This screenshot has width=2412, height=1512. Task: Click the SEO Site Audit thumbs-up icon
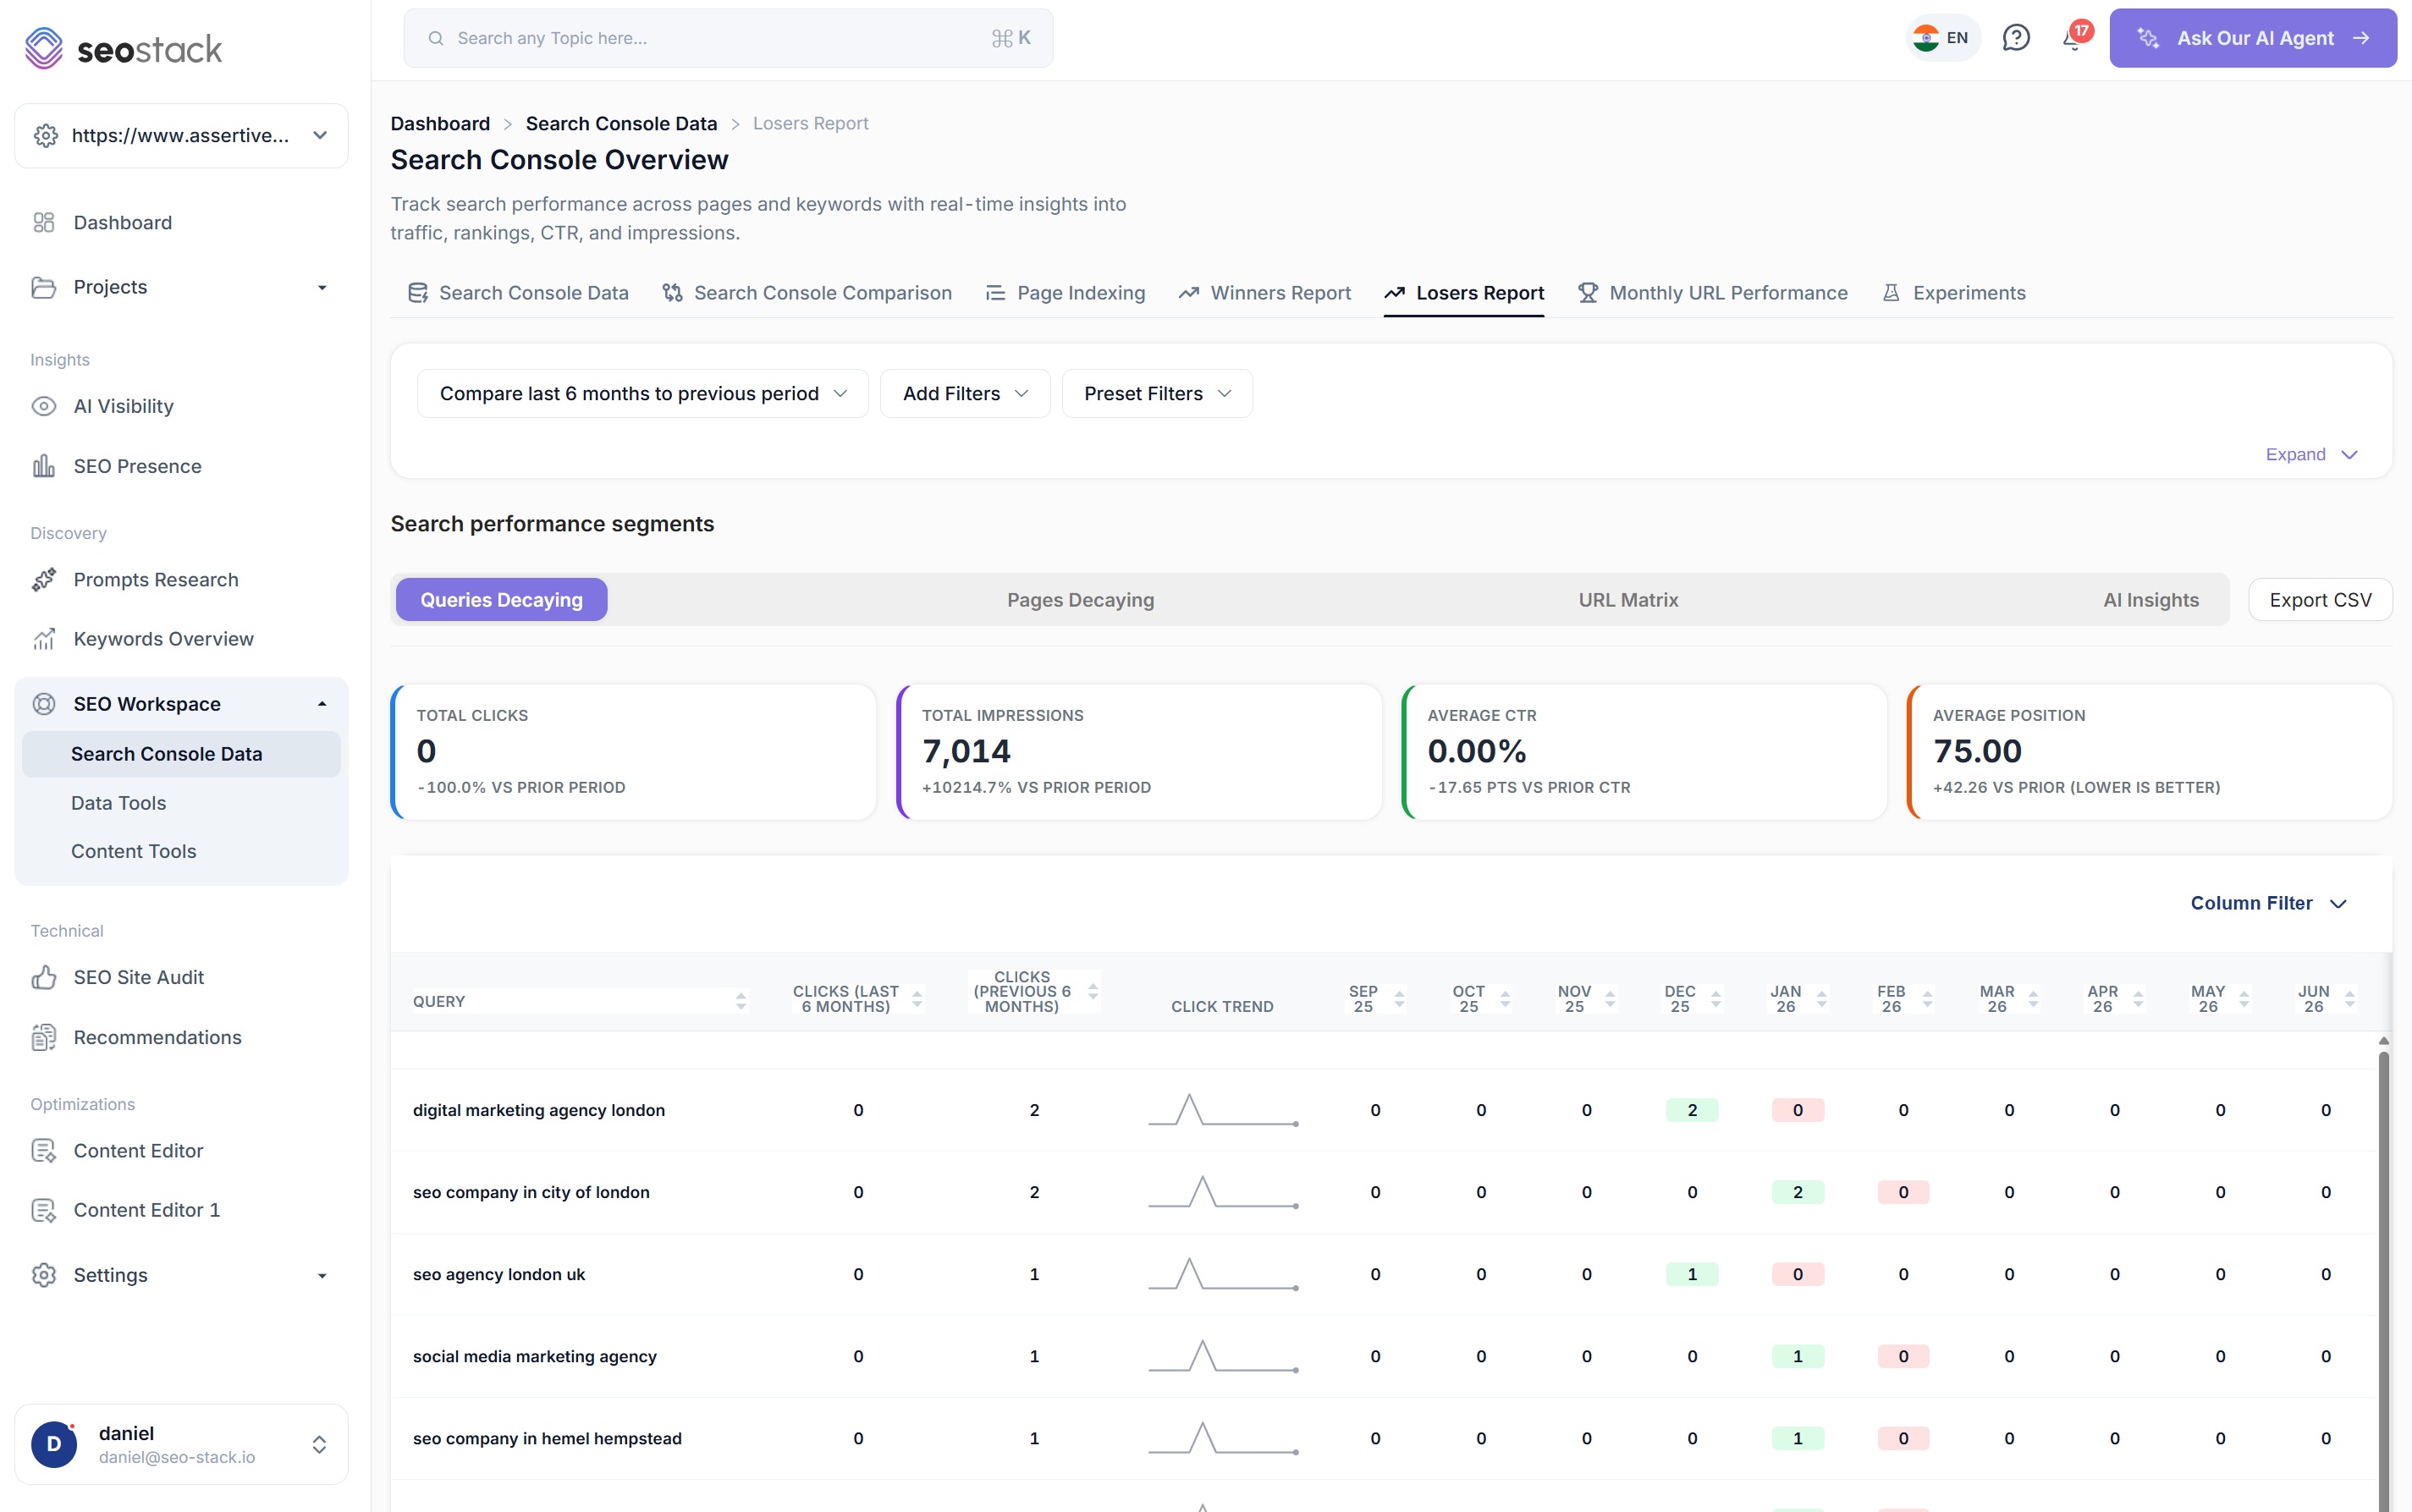(44, 977)
